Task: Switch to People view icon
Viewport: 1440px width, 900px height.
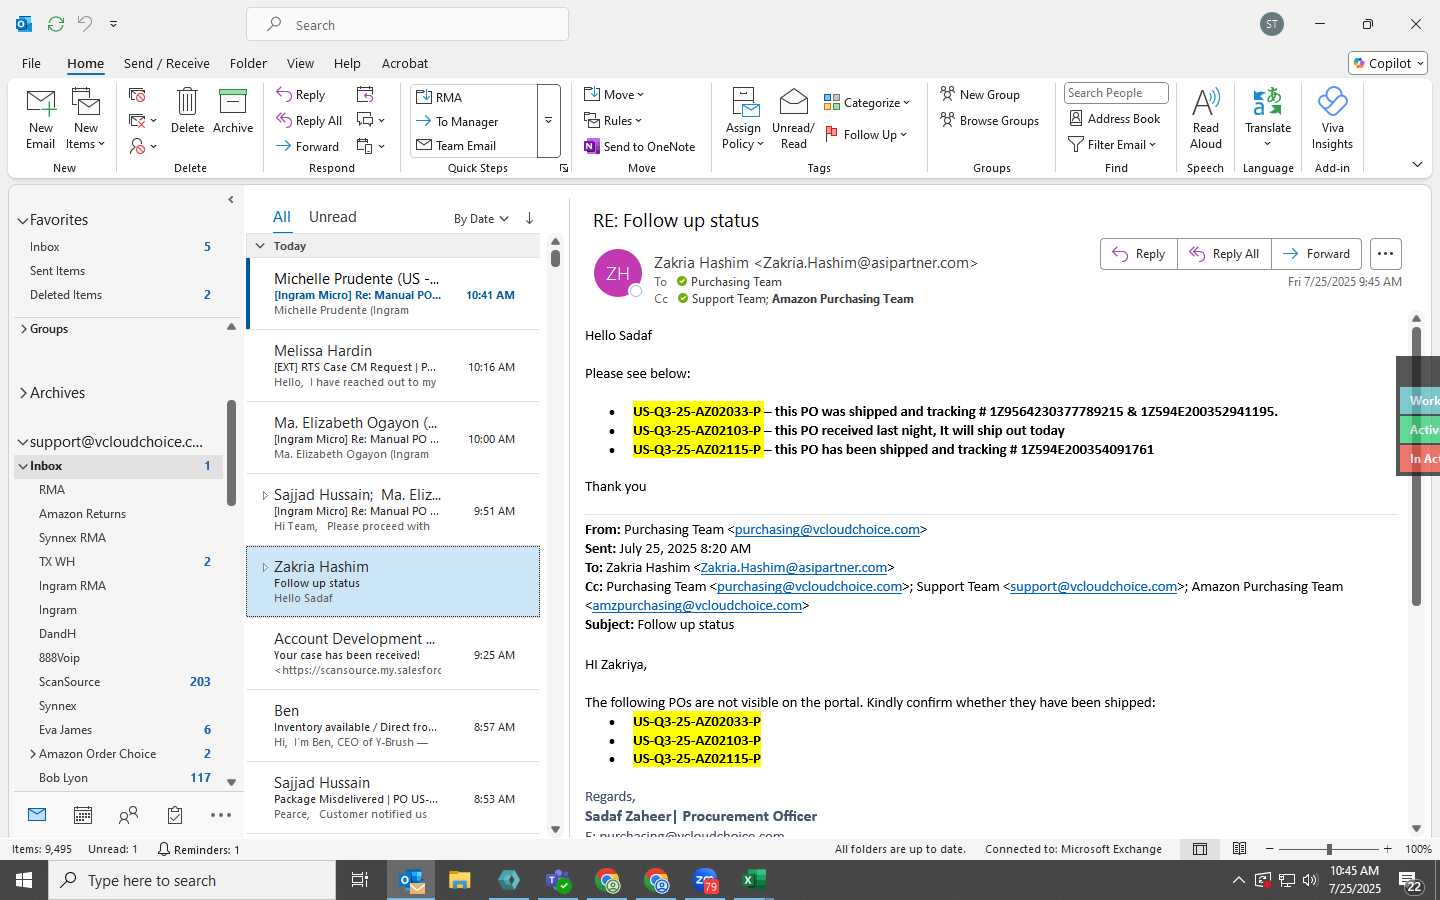Action: click(x=128, y=815)
